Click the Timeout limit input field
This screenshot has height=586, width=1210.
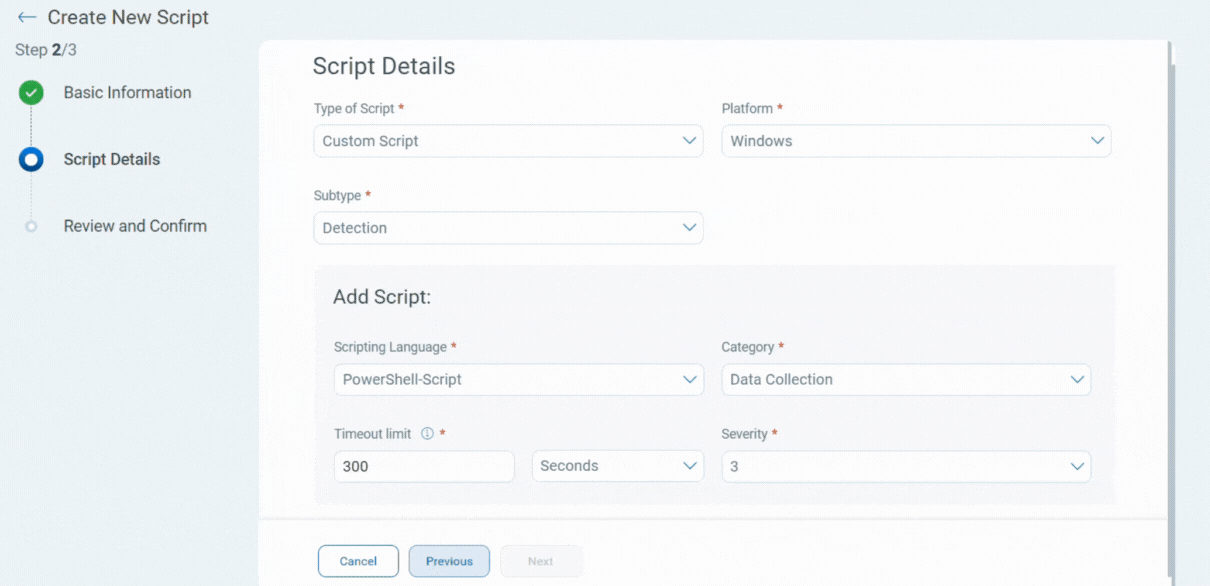coord(424,466)
